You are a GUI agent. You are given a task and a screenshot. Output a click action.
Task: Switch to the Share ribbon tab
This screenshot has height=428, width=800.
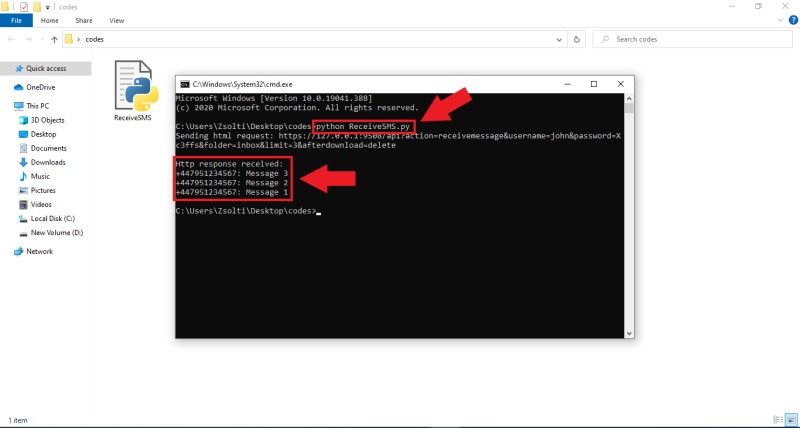click(84, 20)
